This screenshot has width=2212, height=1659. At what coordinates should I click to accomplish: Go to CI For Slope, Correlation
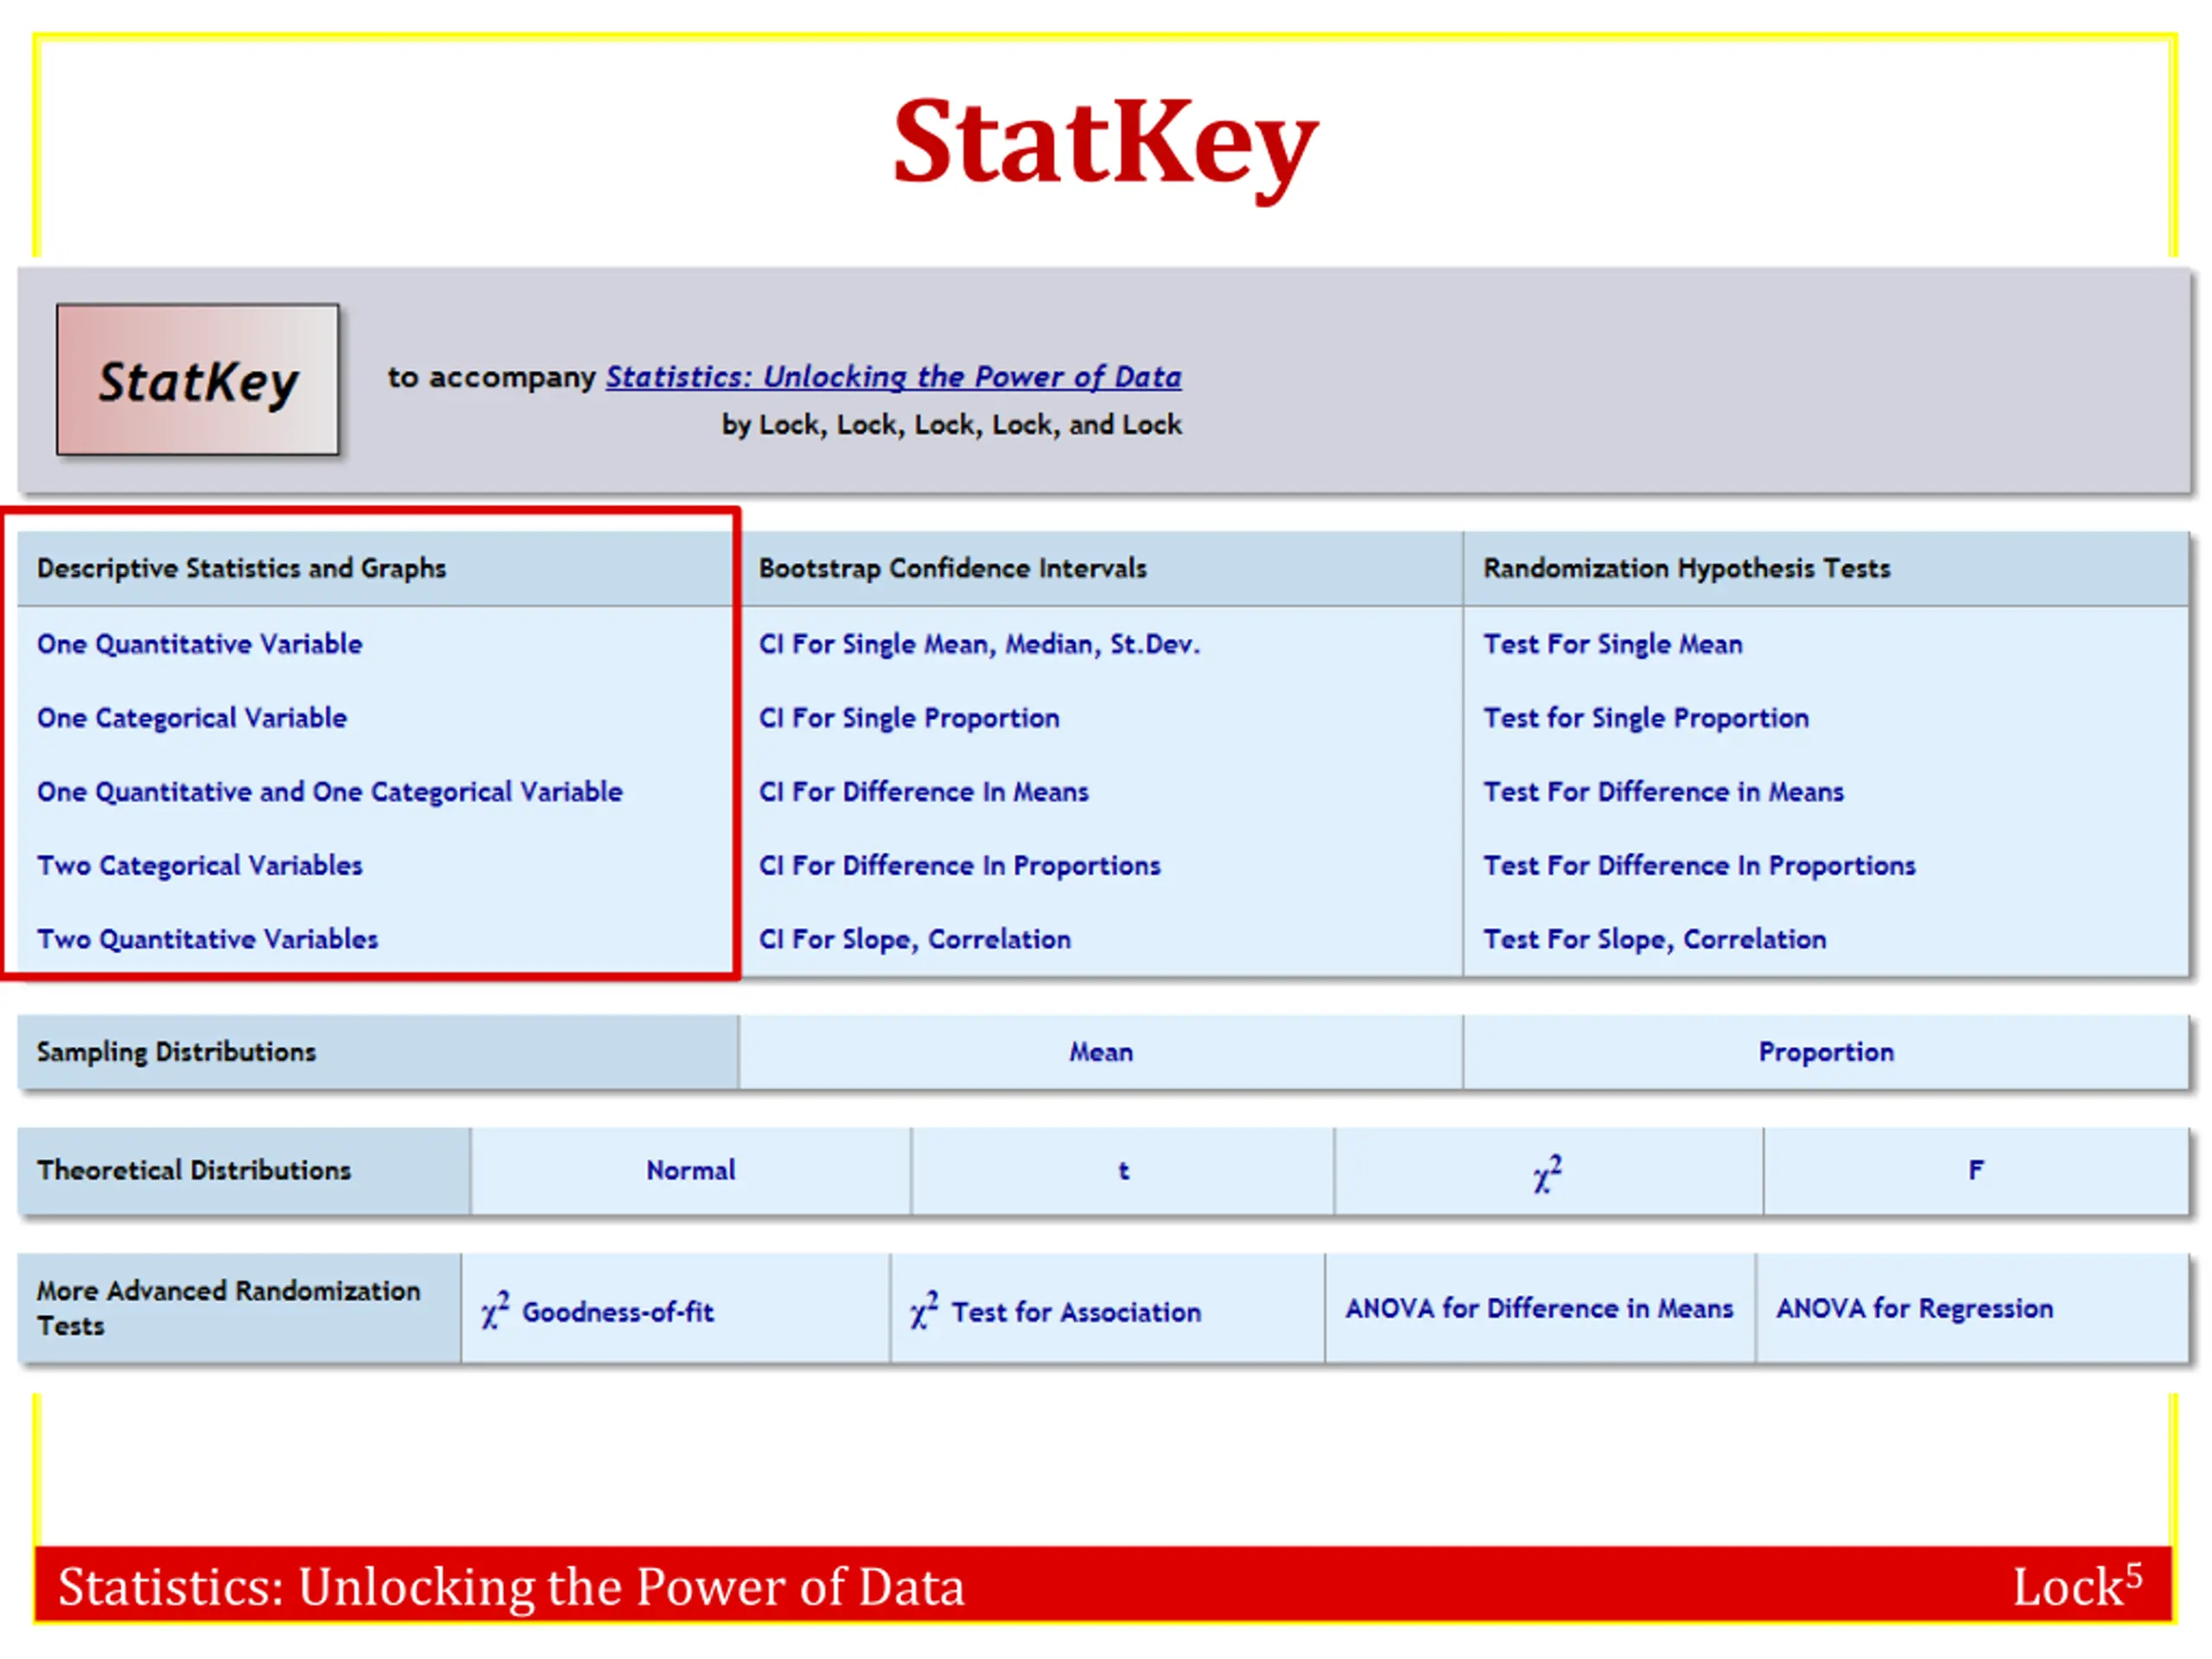(914, 940)
